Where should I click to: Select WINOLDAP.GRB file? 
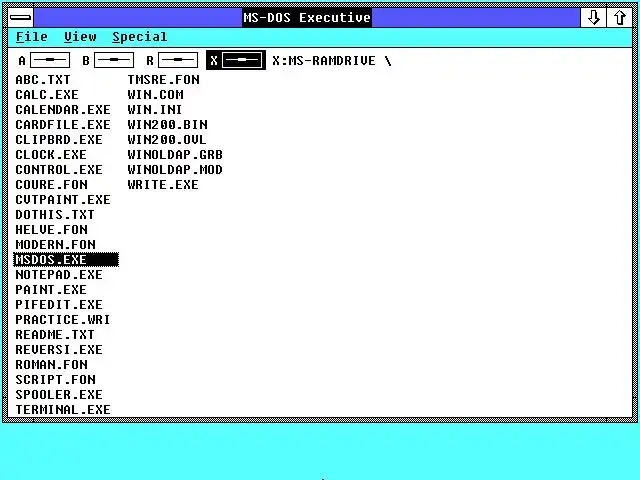175,155
